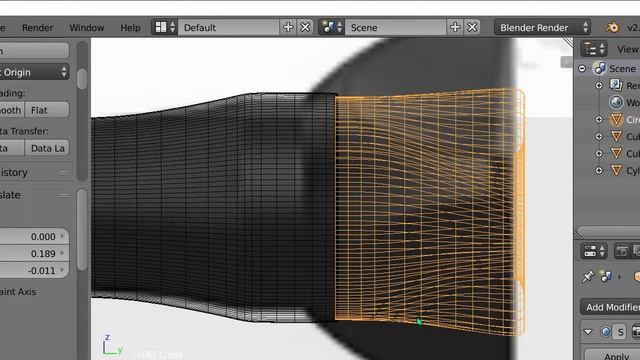Screen dimensions: 640x360
Task: Expand the second Cube object row
Action: pyautogui.click(x=599, y=153)
